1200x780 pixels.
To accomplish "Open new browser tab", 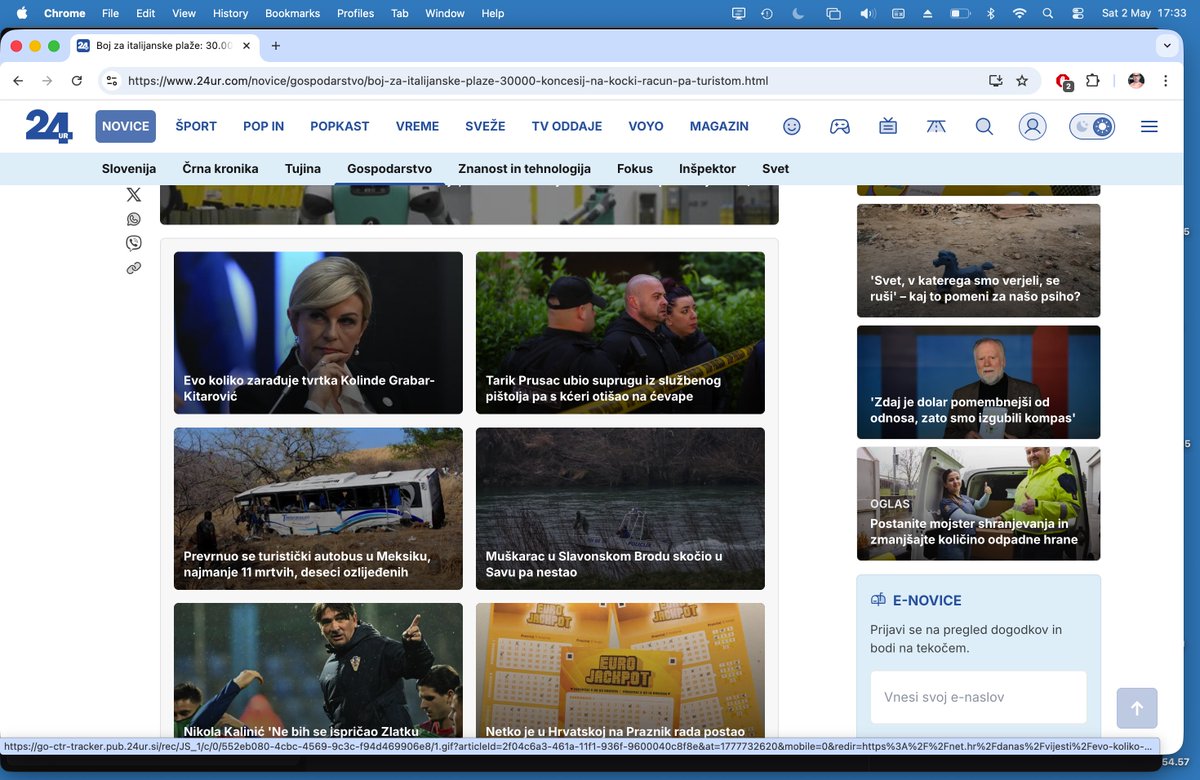I will [276, 45].
